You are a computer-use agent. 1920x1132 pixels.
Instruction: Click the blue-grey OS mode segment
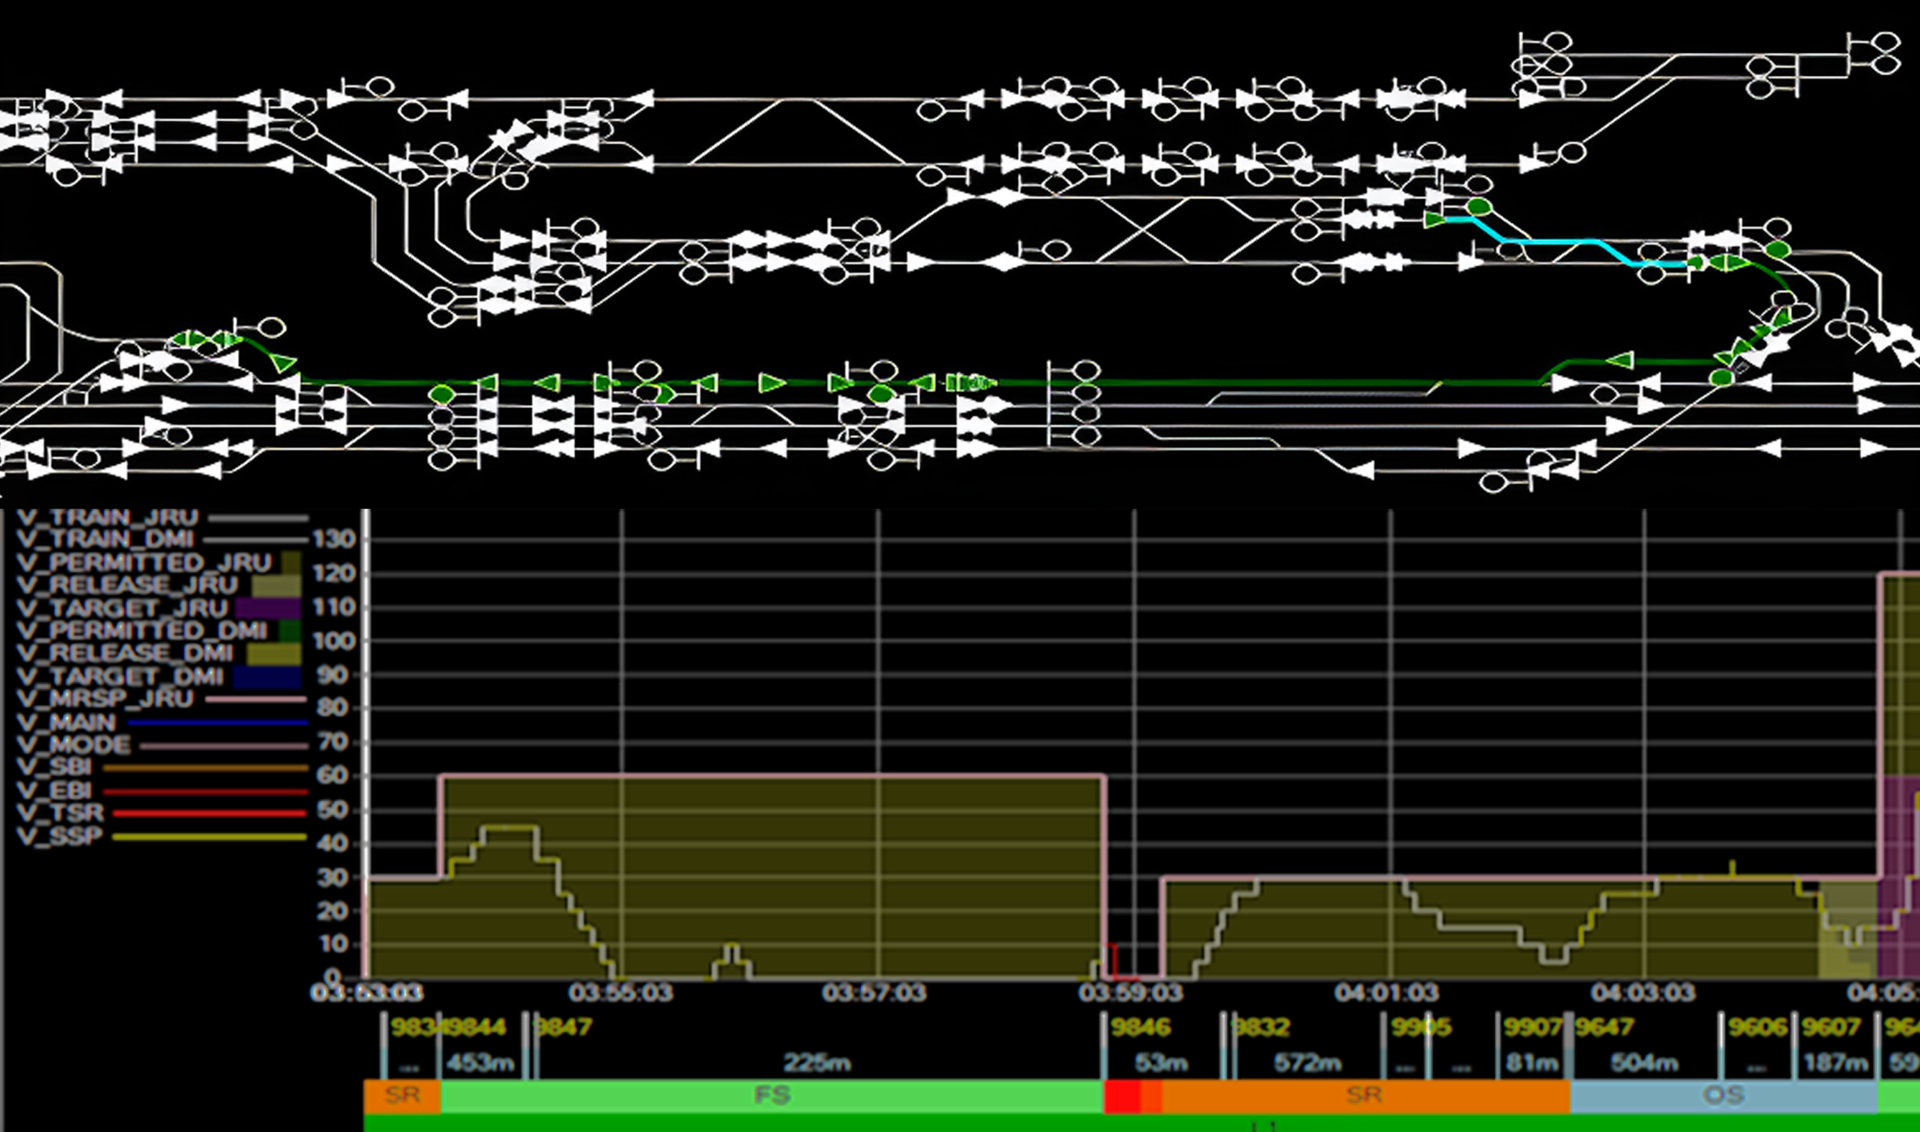(1723, 1095)
